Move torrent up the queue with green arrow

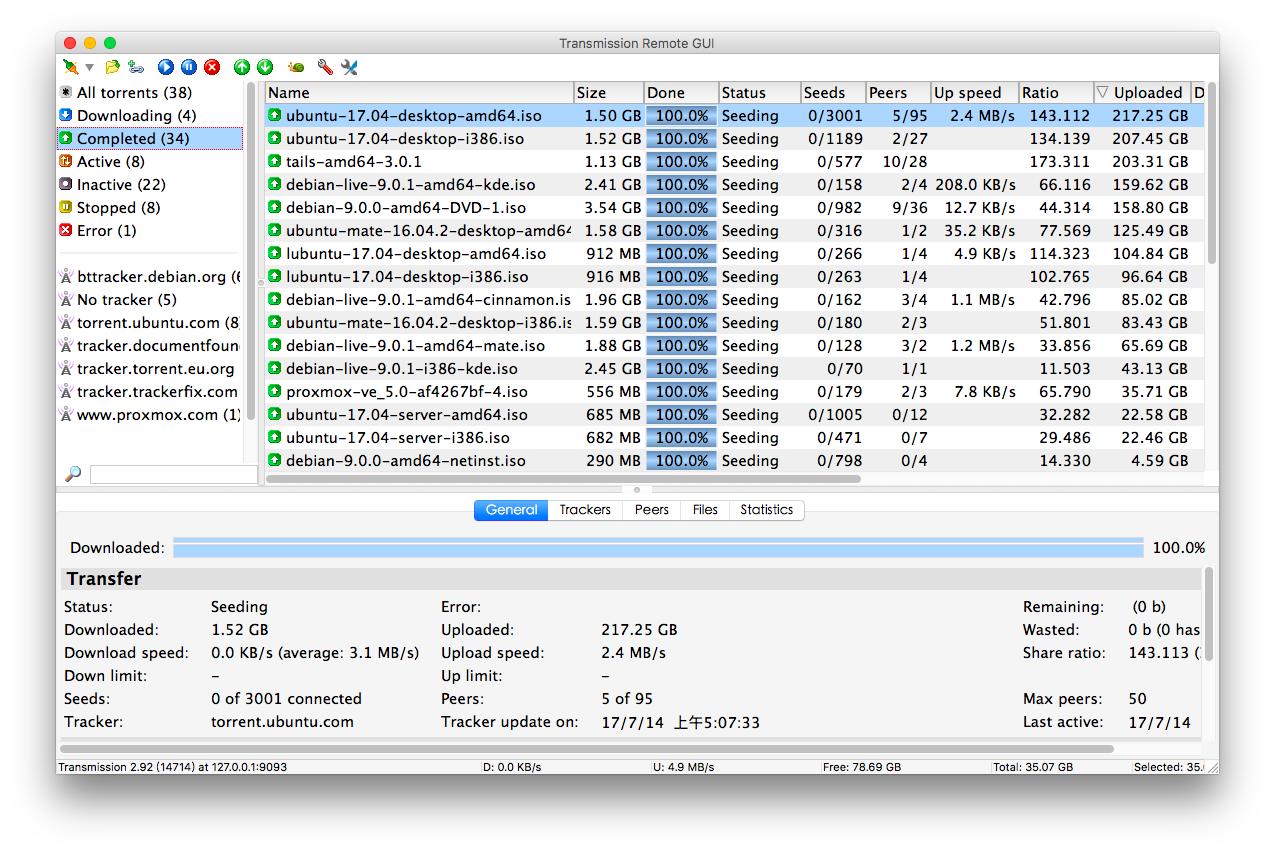pos(242,67)
